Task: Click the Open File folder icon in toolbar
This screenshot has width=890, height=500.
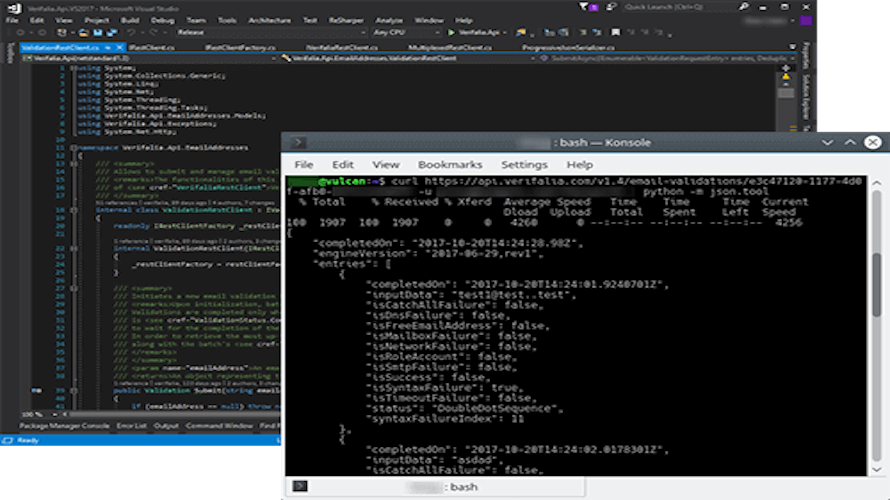Action: pyautogui.click(x=83, y=32)
